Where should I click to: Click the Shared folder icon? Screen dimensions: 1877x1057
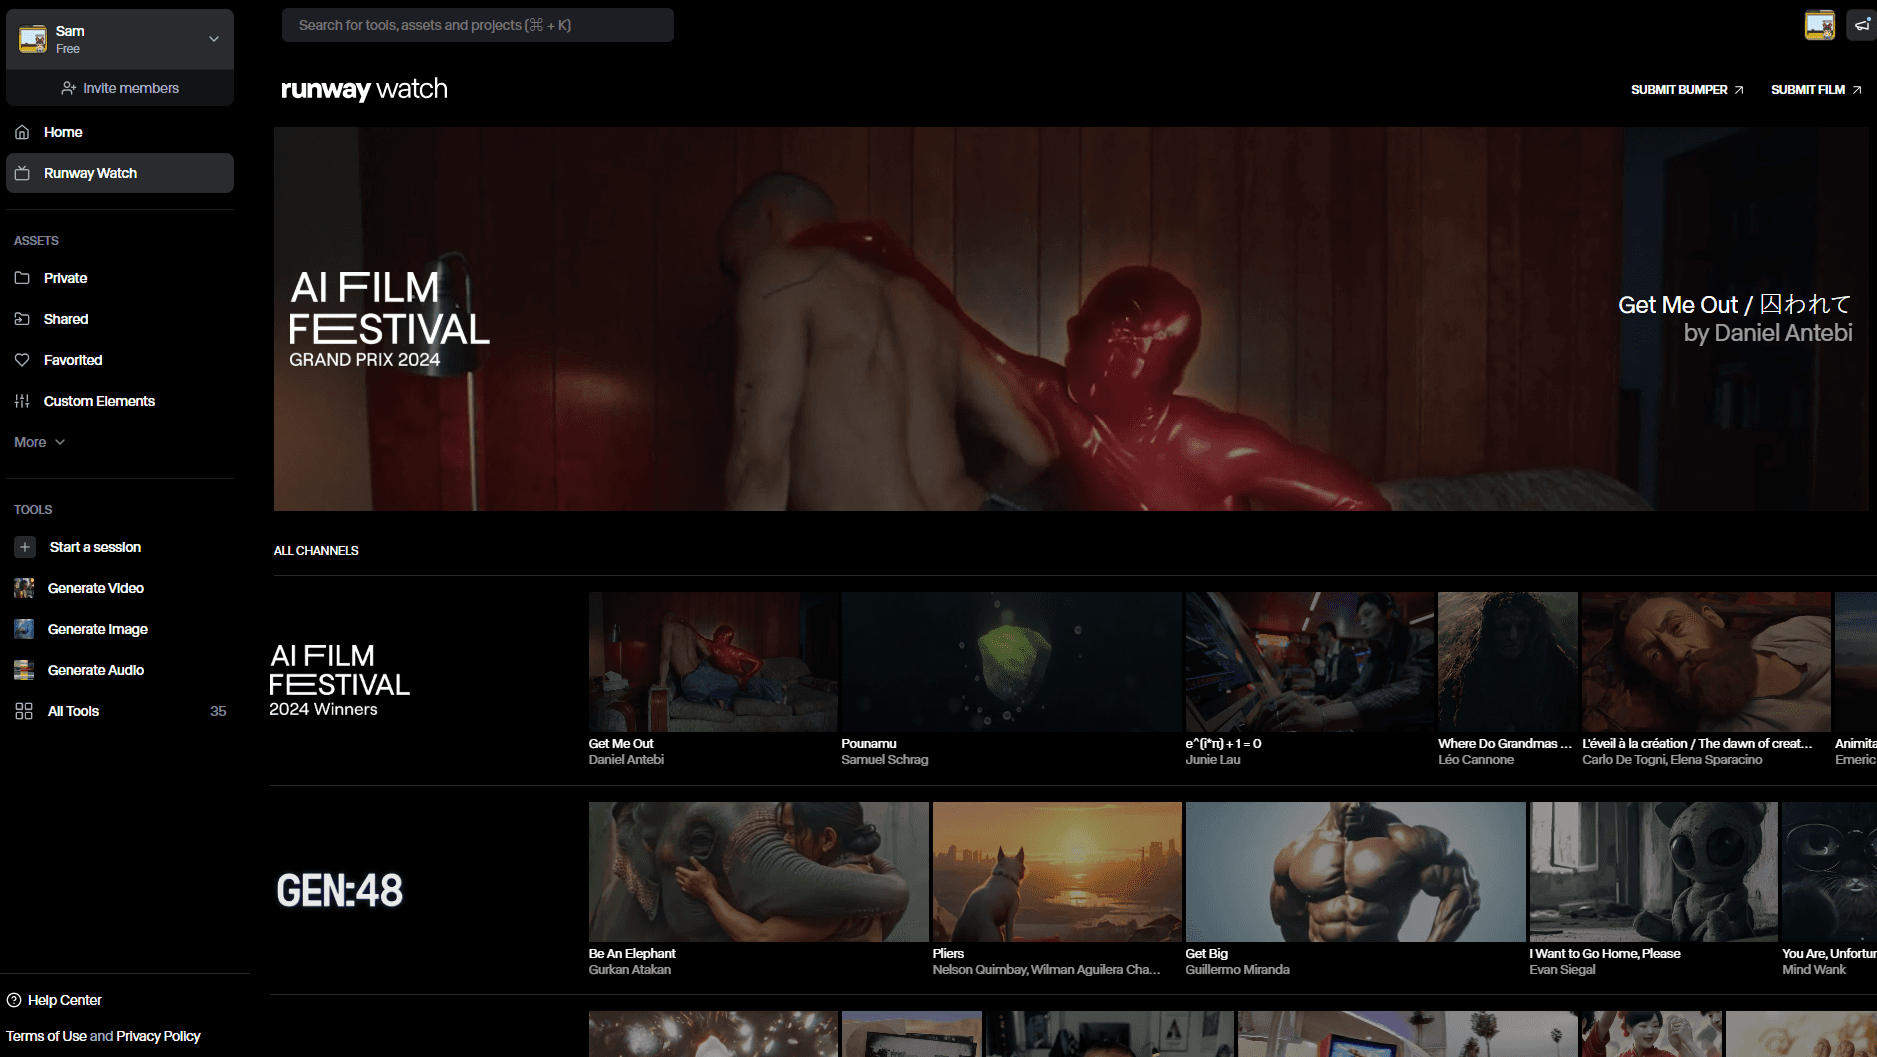point(22,319)
